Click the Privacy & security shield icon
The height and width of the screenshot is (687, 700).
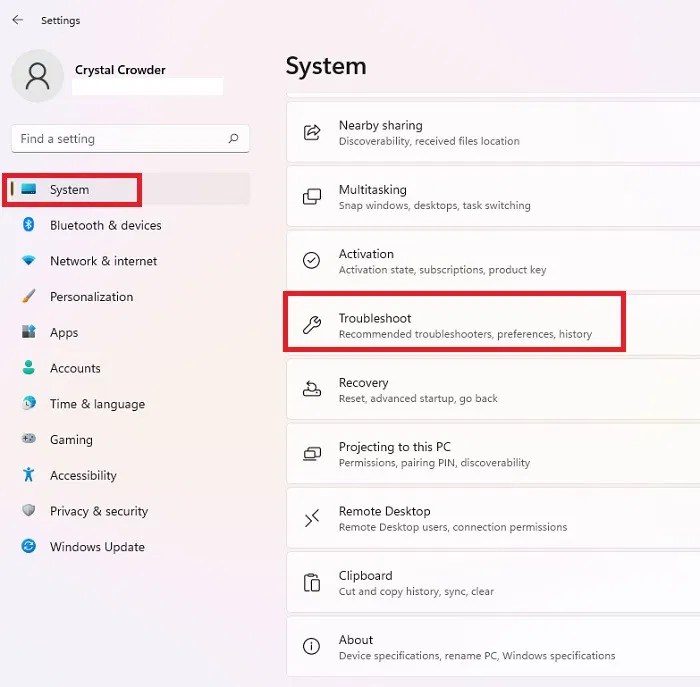pyautogui.click(x=29, y=510)
